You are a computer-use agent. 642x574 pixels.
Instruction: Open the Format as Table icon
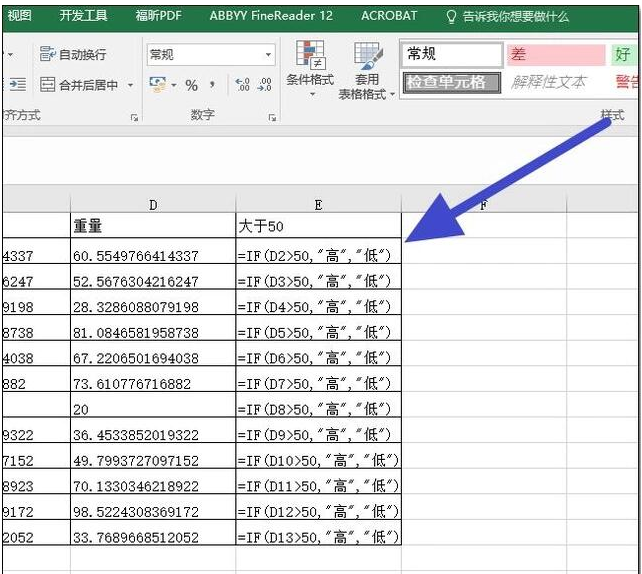tap(366, 70)
